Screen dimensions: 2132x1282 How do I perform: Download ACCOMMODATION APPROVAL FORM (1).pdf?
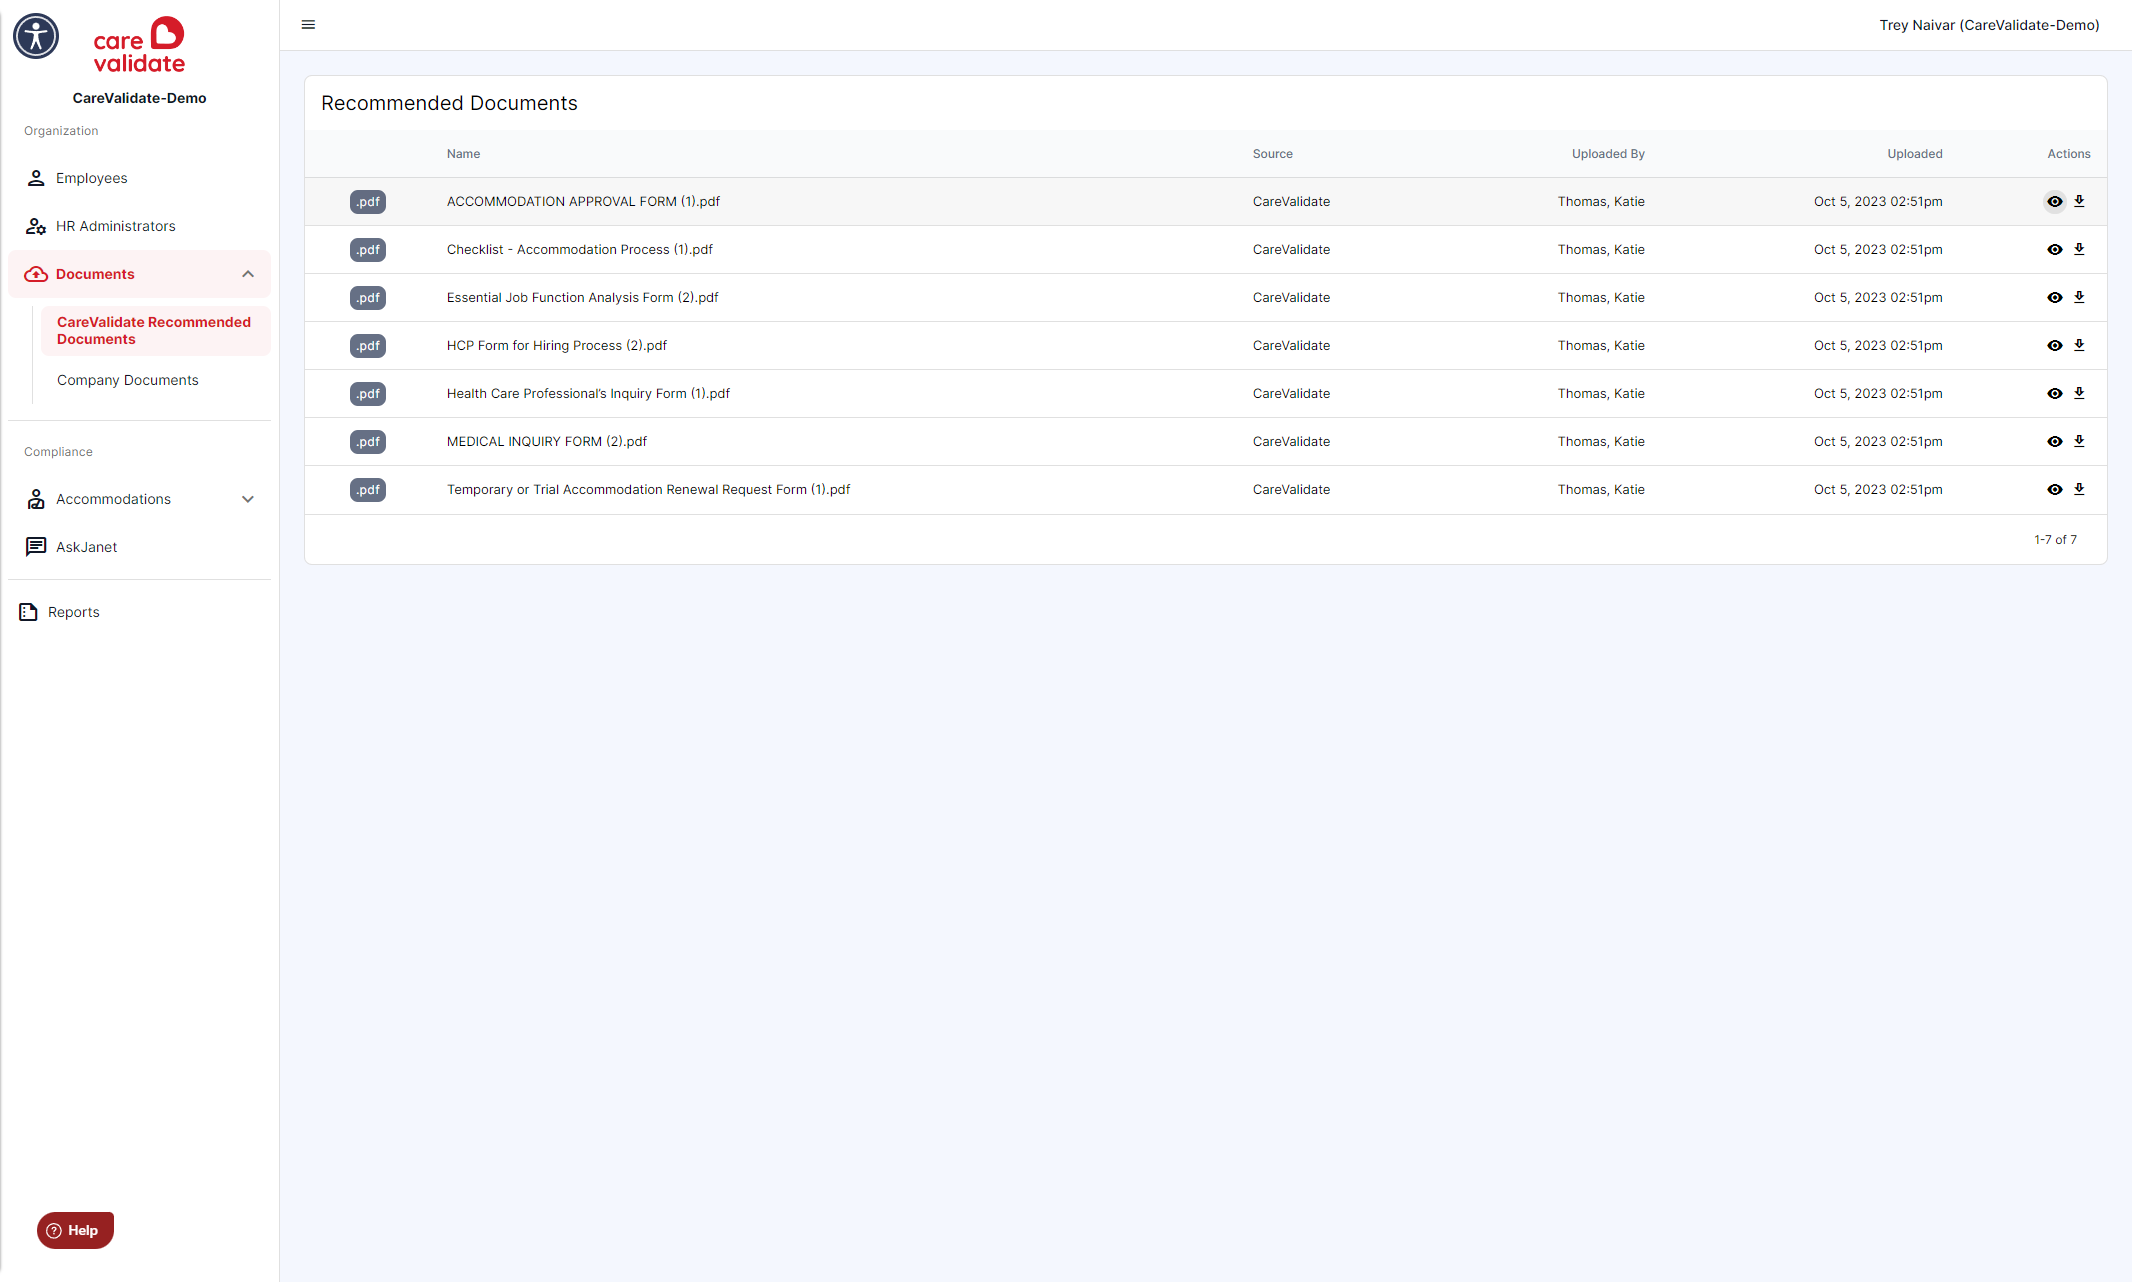pos(2079,201)
